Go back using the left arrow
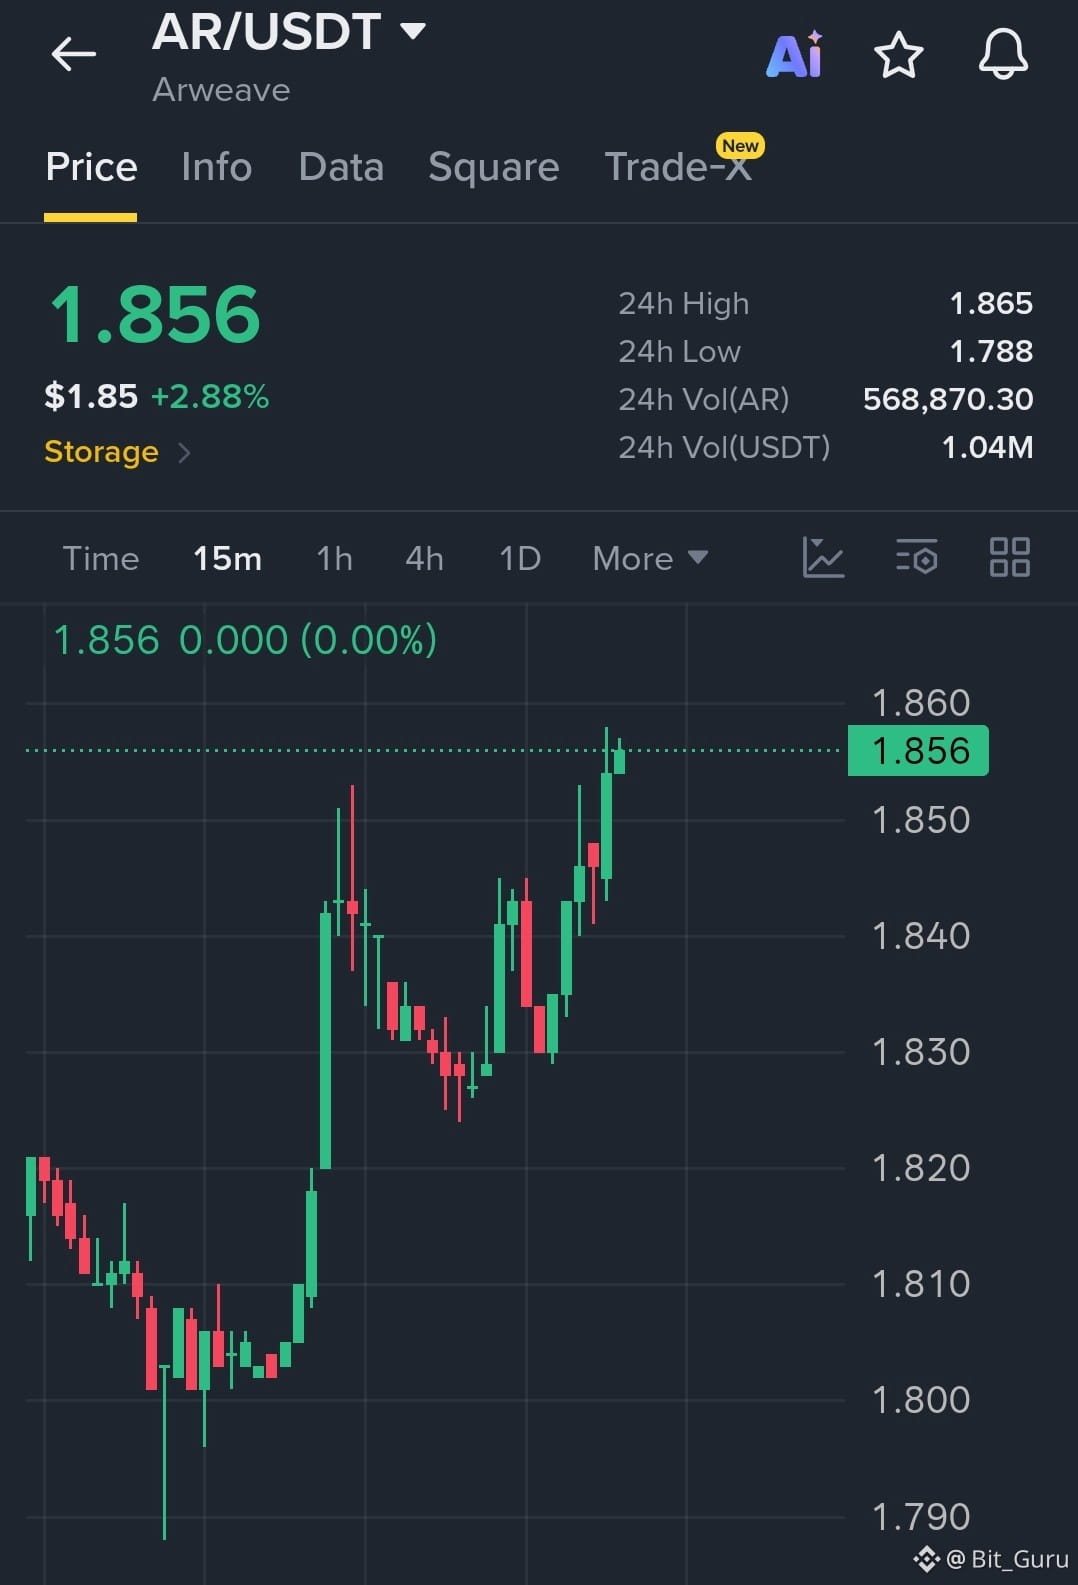 click(x=74, y=54)
